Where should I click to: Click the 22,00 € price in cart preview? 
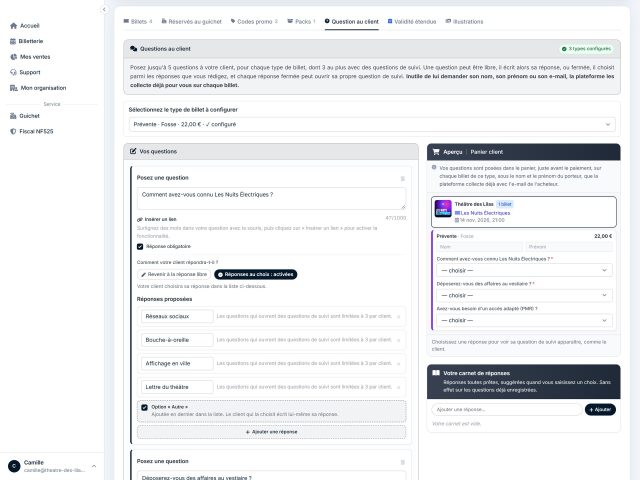click(603, 236)
